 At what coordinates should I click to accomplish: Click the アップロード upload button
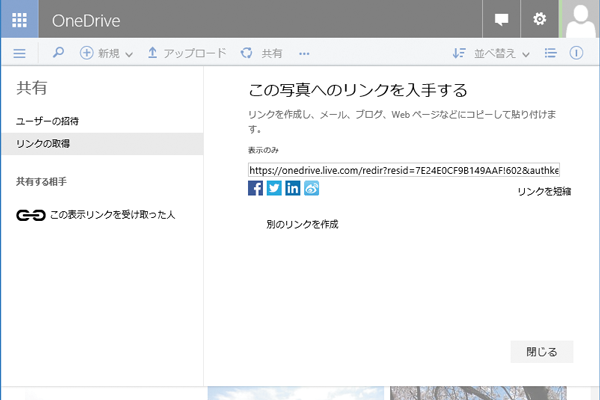[x=187, y=53]
